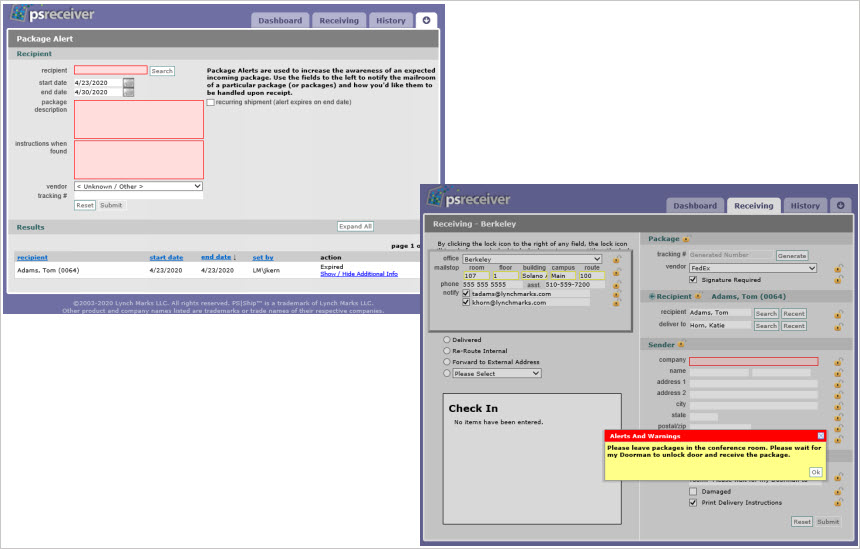Select the Re-Route Internal radio option
The width and height of the screenshot is (860, 549).
[x=446, y=350]
